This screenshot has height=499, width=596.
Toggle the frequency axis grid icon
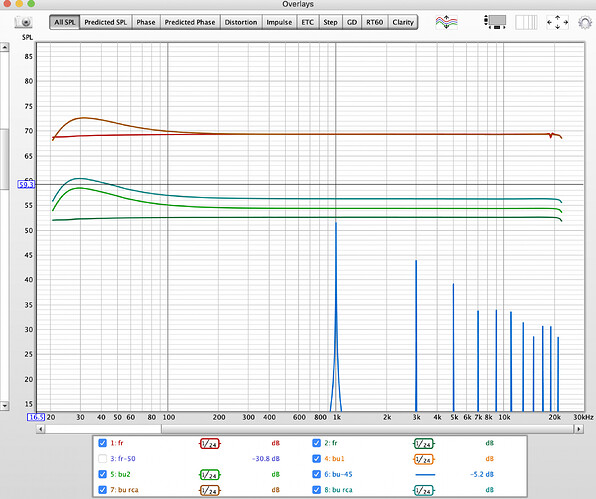(x=526, y=22)
